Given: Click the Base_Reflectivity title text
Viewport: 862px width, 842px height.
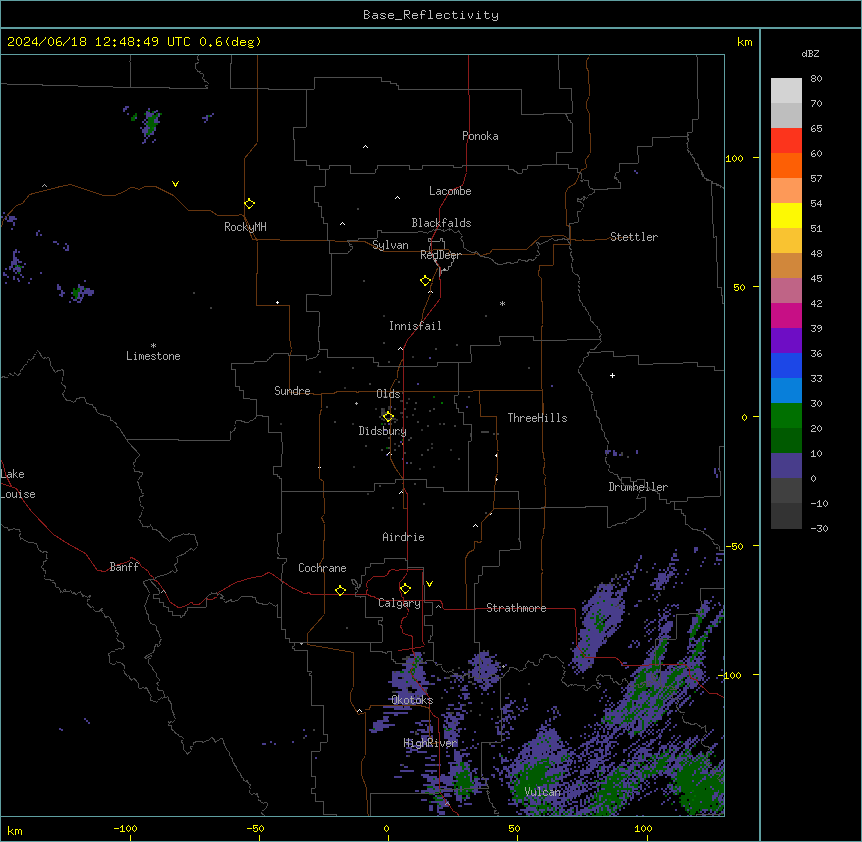Looking at the screenshot, I should (431, 15).
